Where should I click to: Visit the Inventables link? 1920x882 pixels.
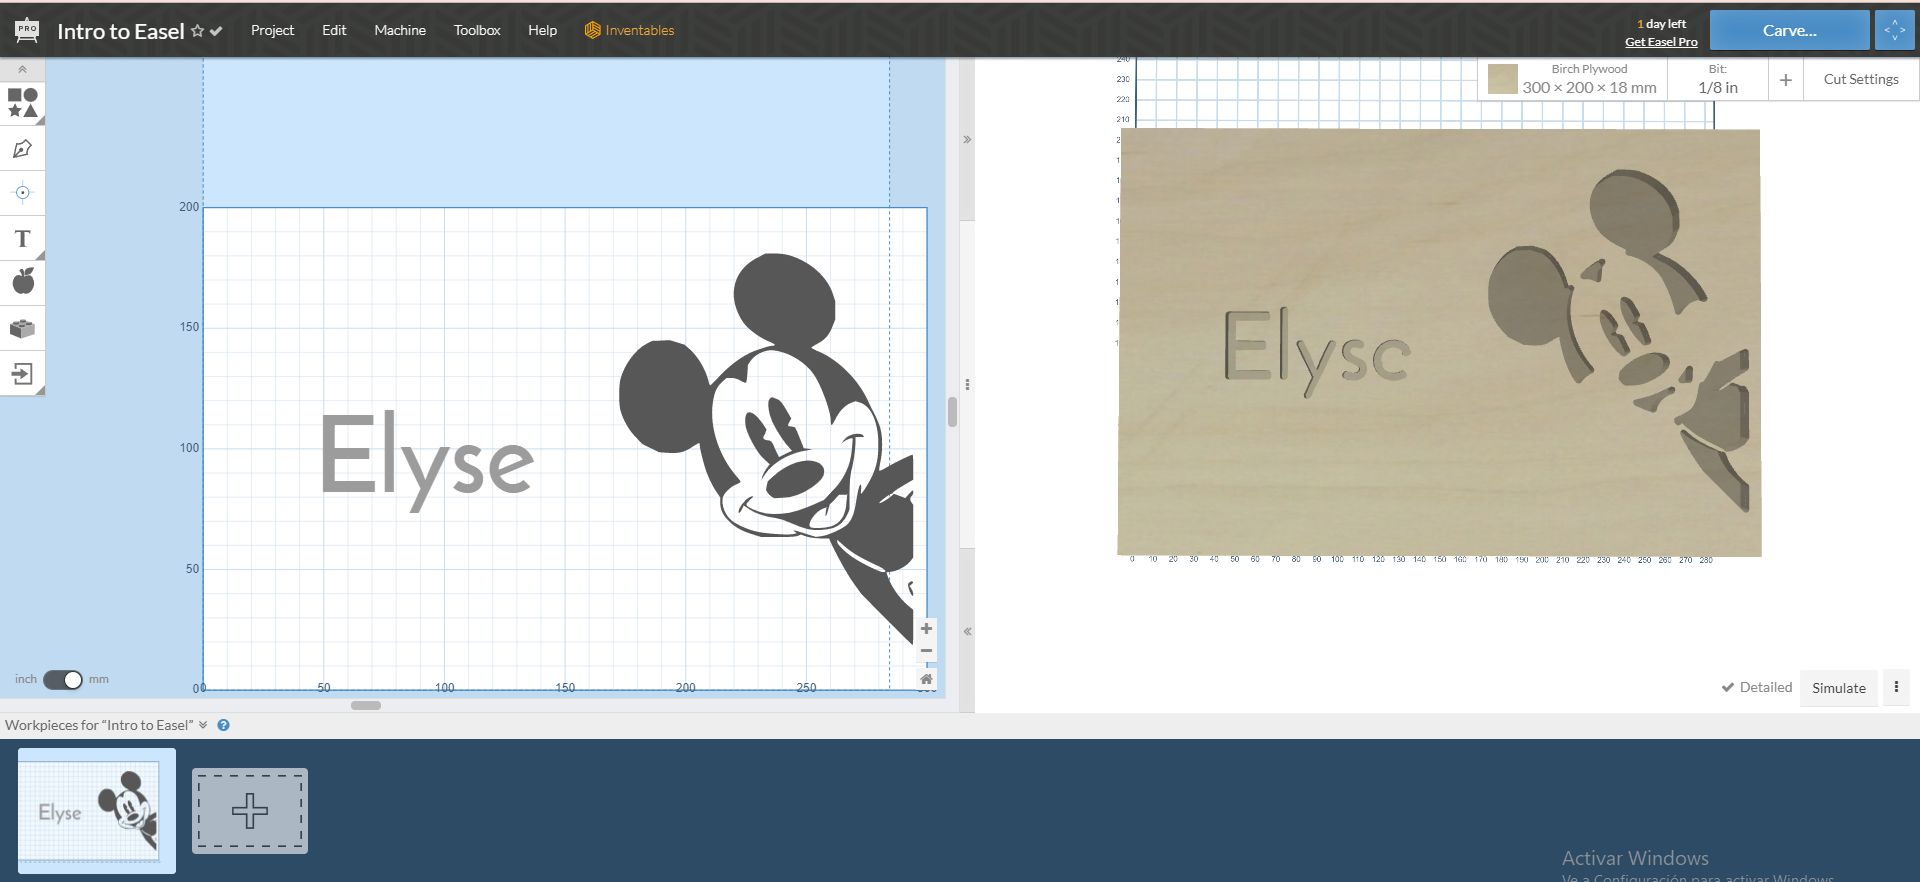pos(629,30)
